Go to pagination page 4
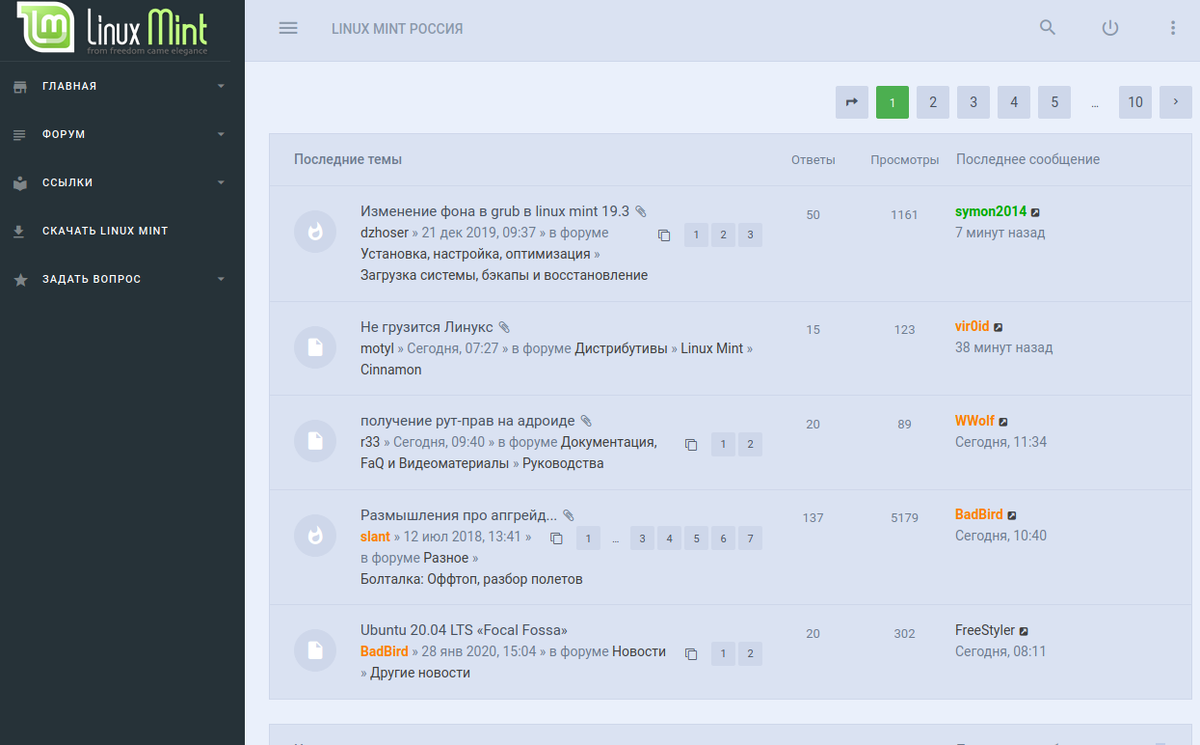Screen dimensions: 1200x745 [x=1014, y=102]
